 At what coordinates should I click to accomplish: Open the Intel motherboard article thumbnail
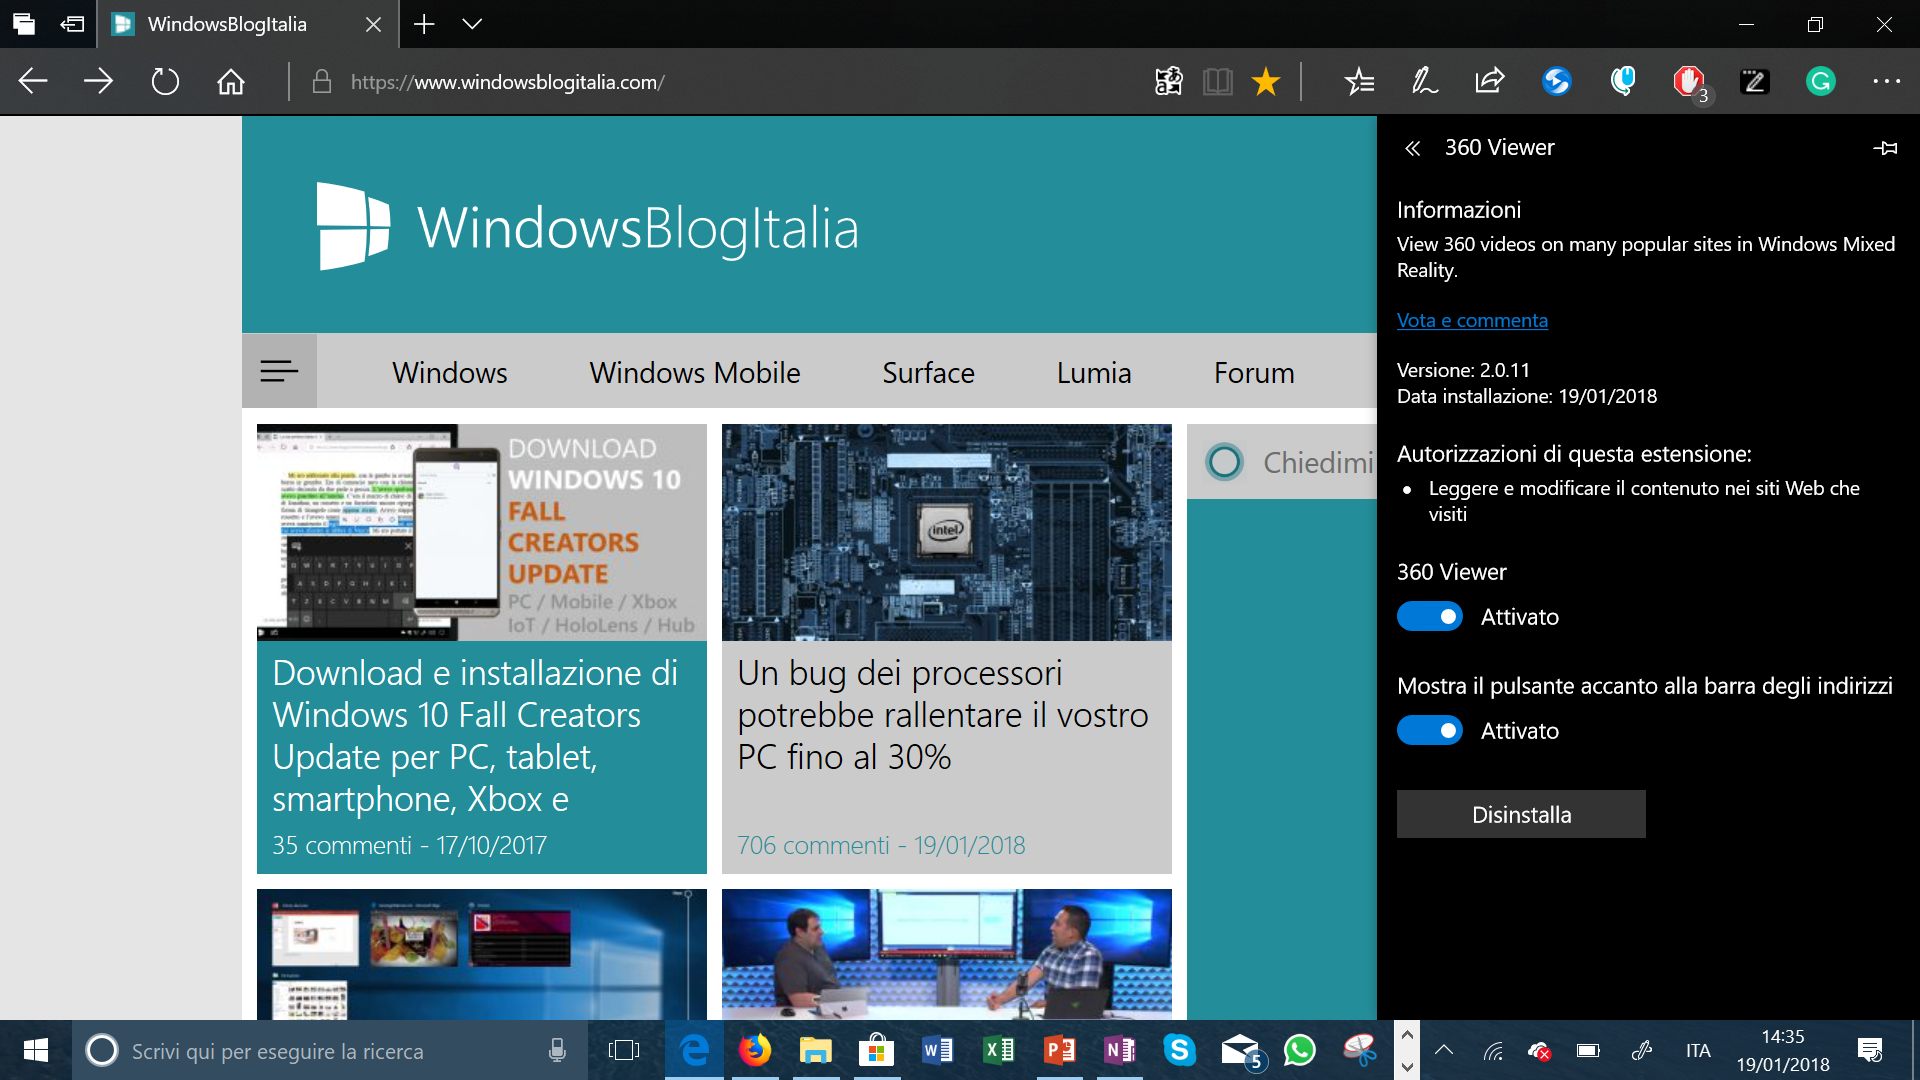pyautogui.click(x=947, y=532)
